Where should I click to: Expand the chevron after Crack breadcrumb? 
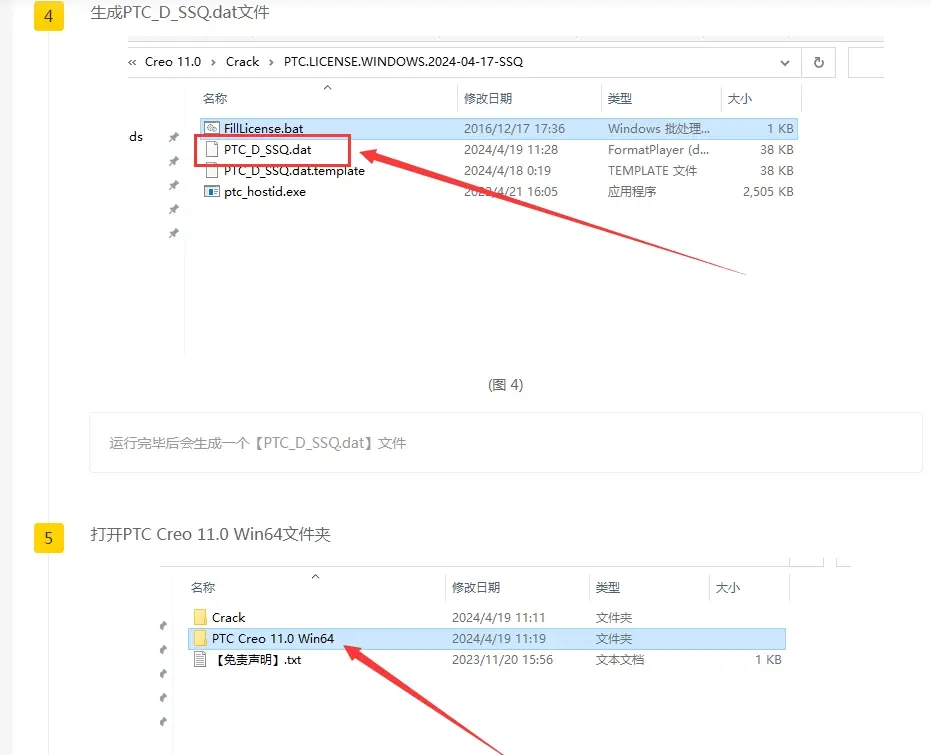tap(271, 62)
